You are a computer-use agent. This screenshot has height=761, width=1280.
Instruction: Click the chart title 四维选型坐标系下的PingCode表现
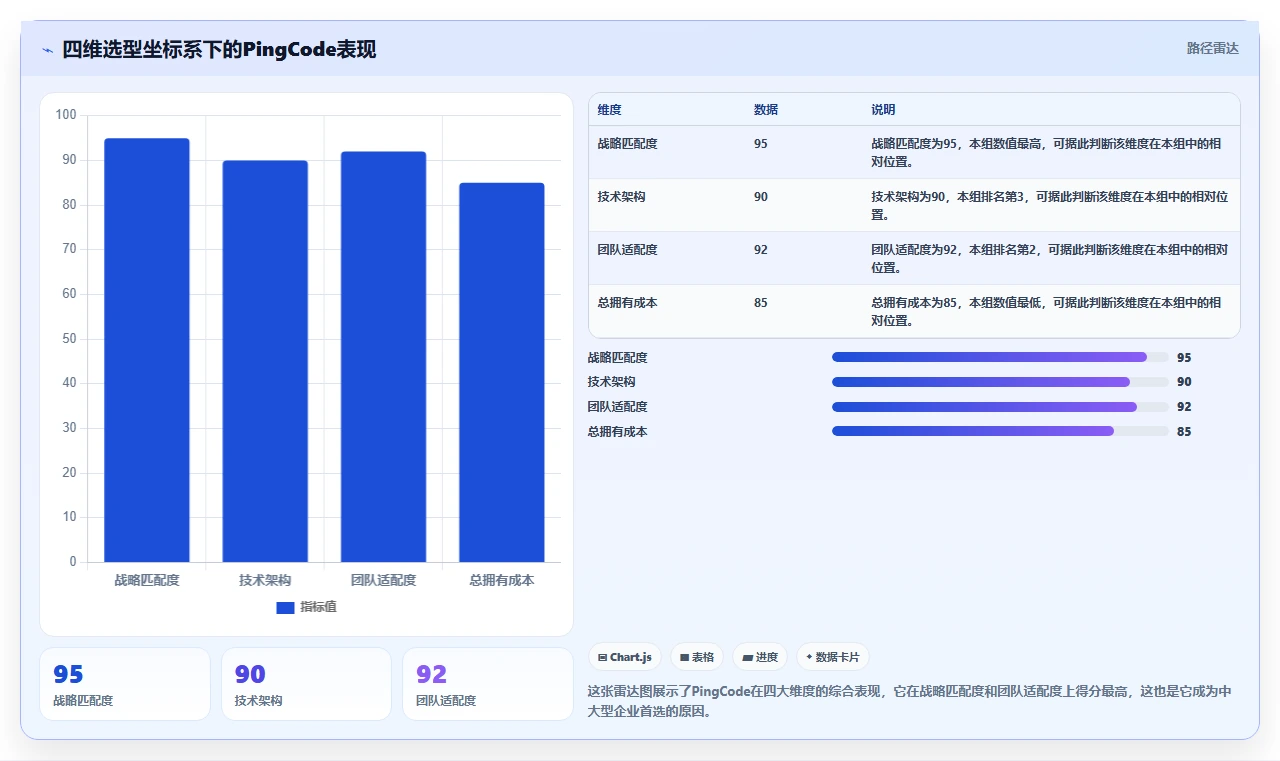pos(219,50)
